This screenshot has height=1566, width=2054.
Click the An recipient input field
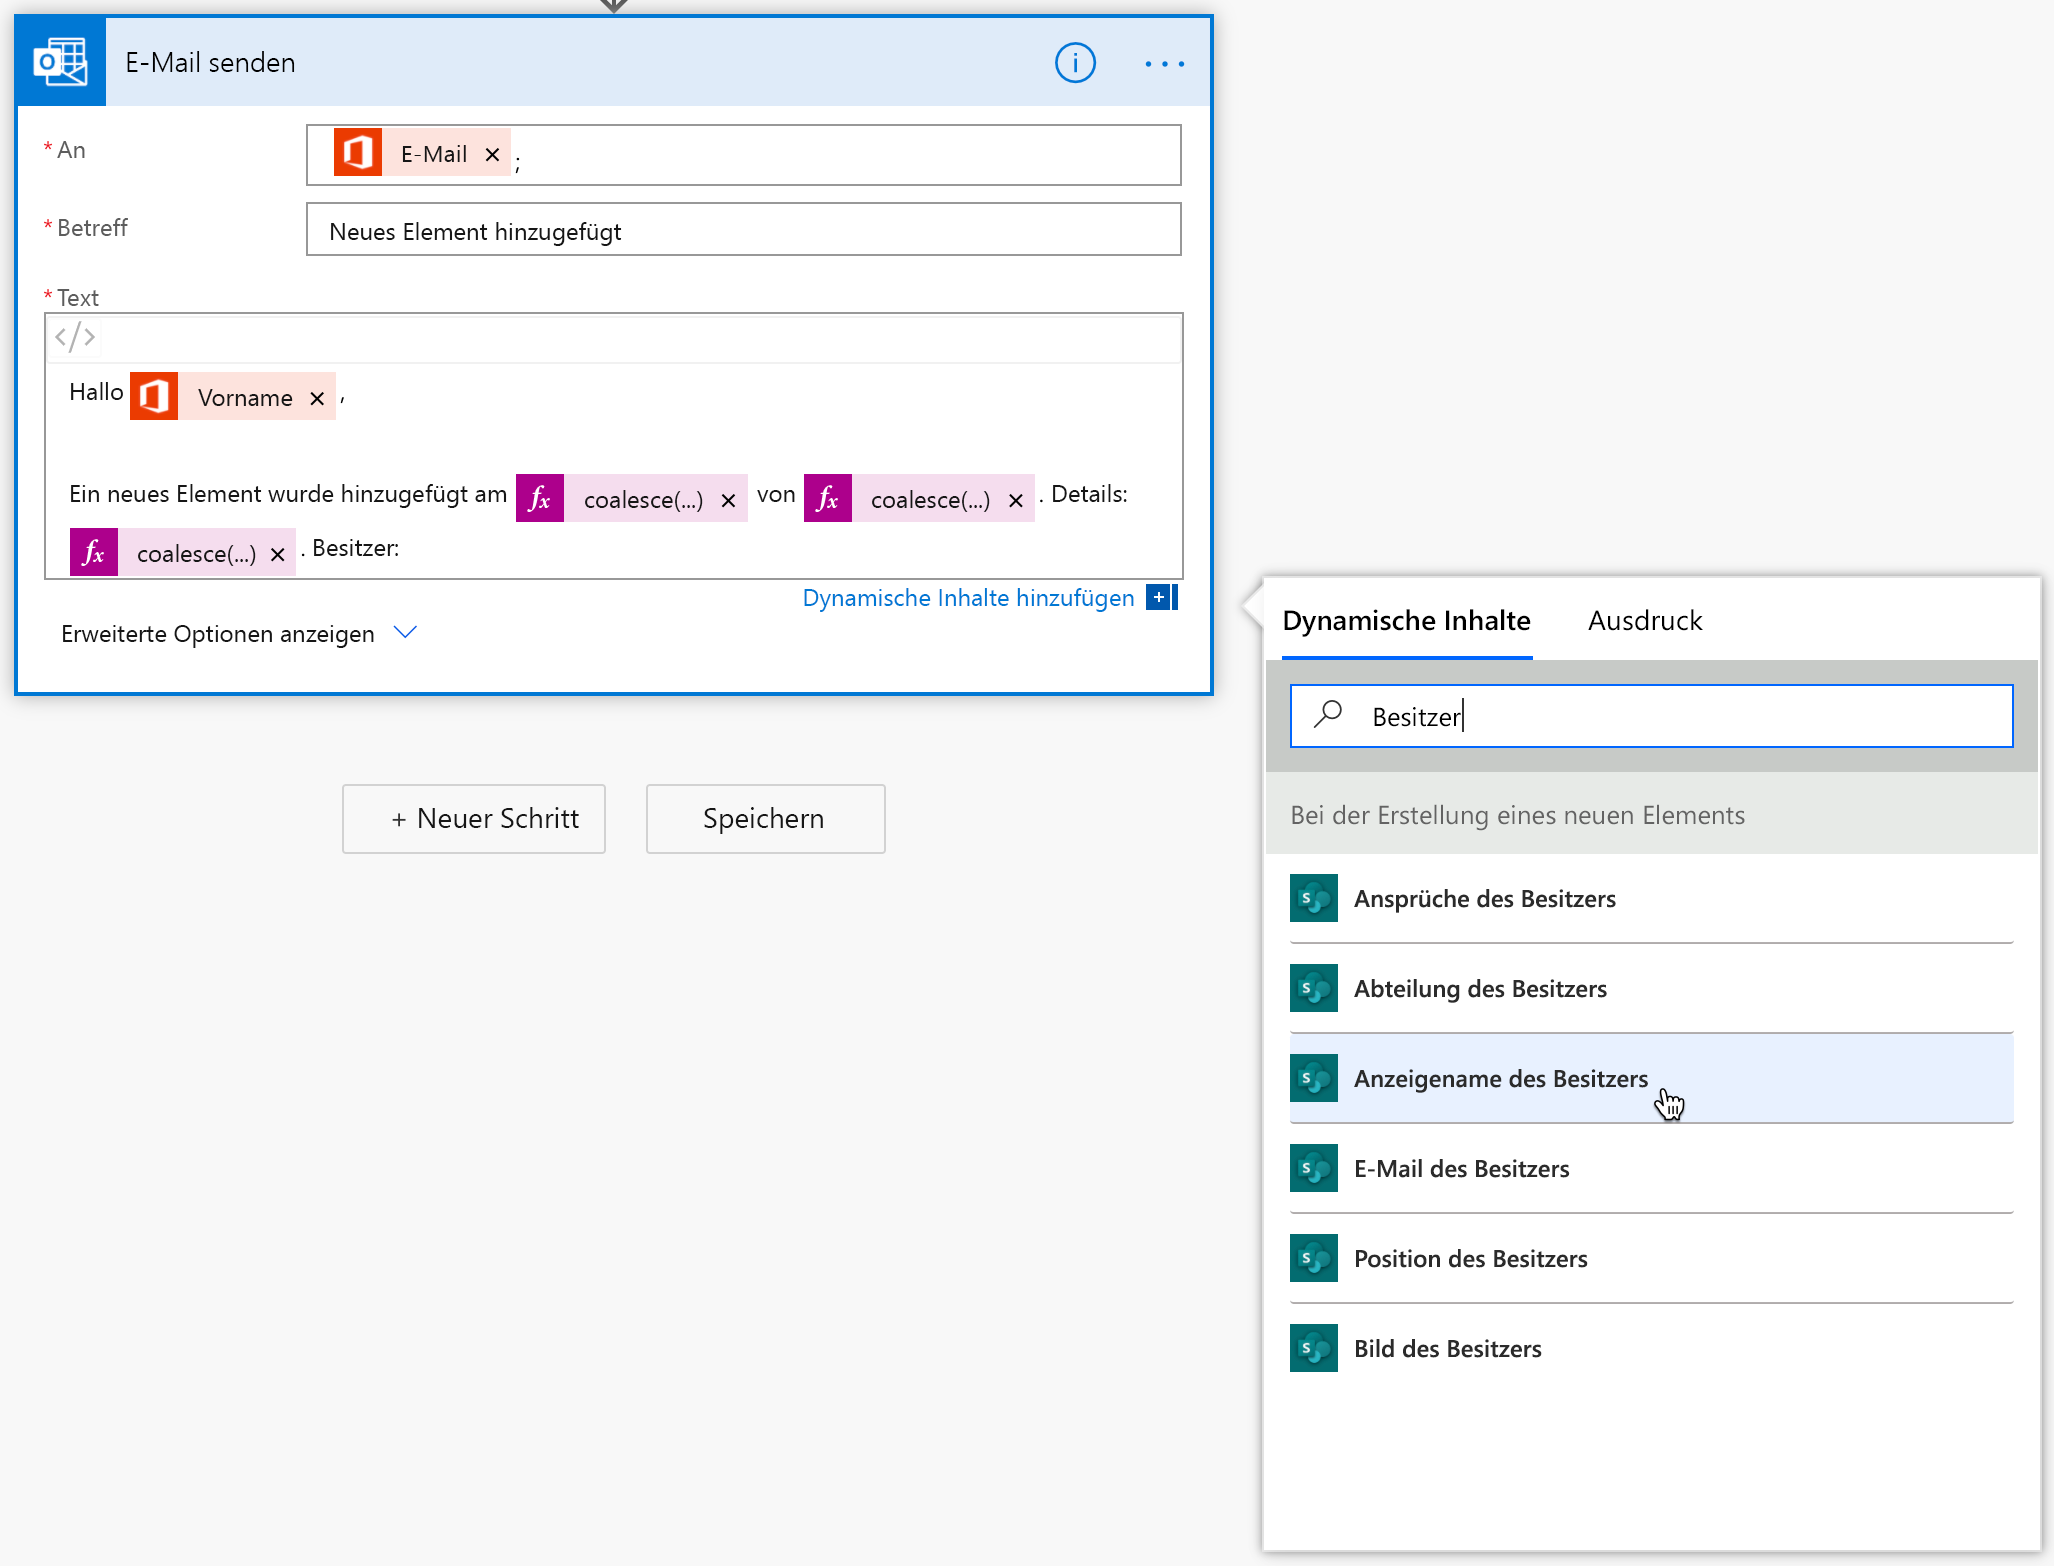click(744, 155)
